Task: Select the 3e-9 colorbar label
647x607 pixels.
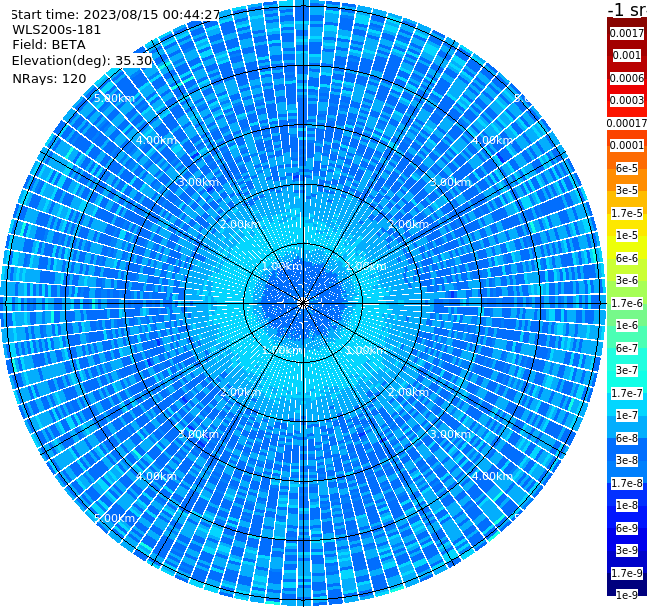Action: point(627,550)
